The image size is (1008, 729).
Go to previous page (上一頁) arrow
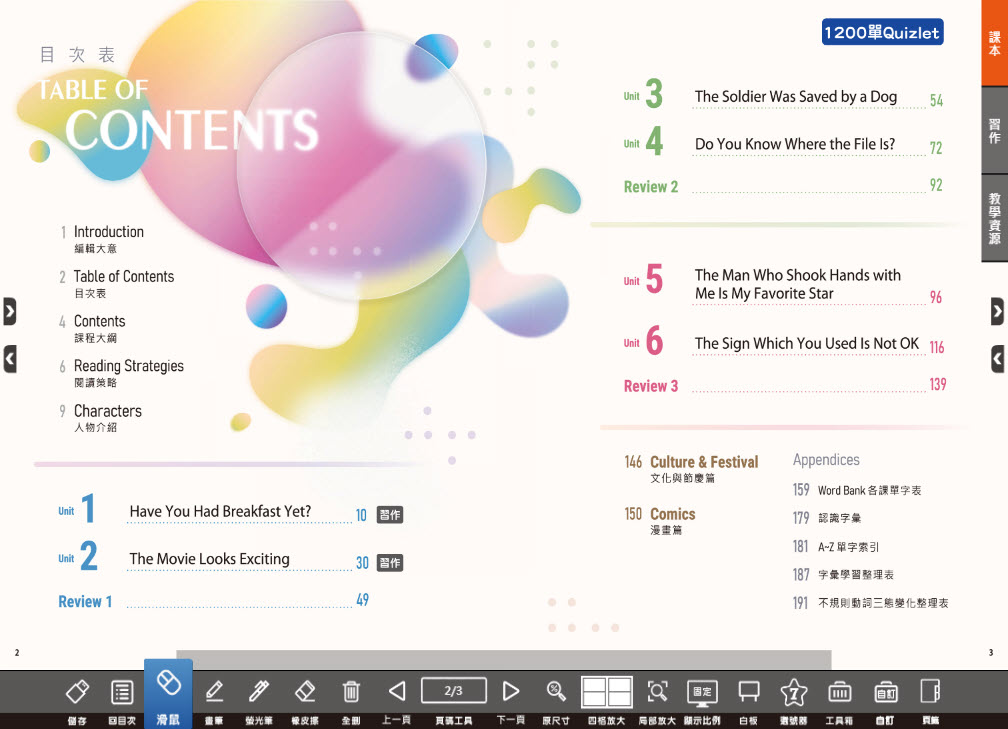397,691
